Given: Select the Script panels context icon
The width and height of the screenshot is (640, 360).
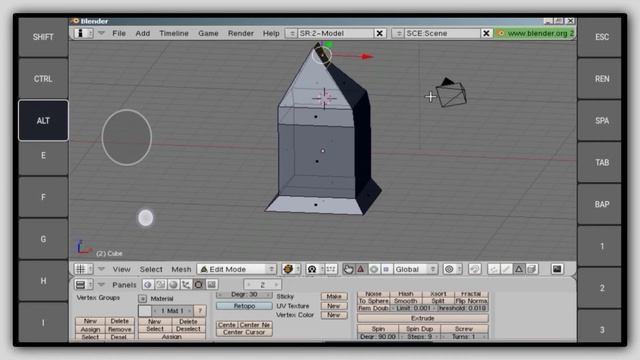Looking at the screenshot, I should pos(161,284).
